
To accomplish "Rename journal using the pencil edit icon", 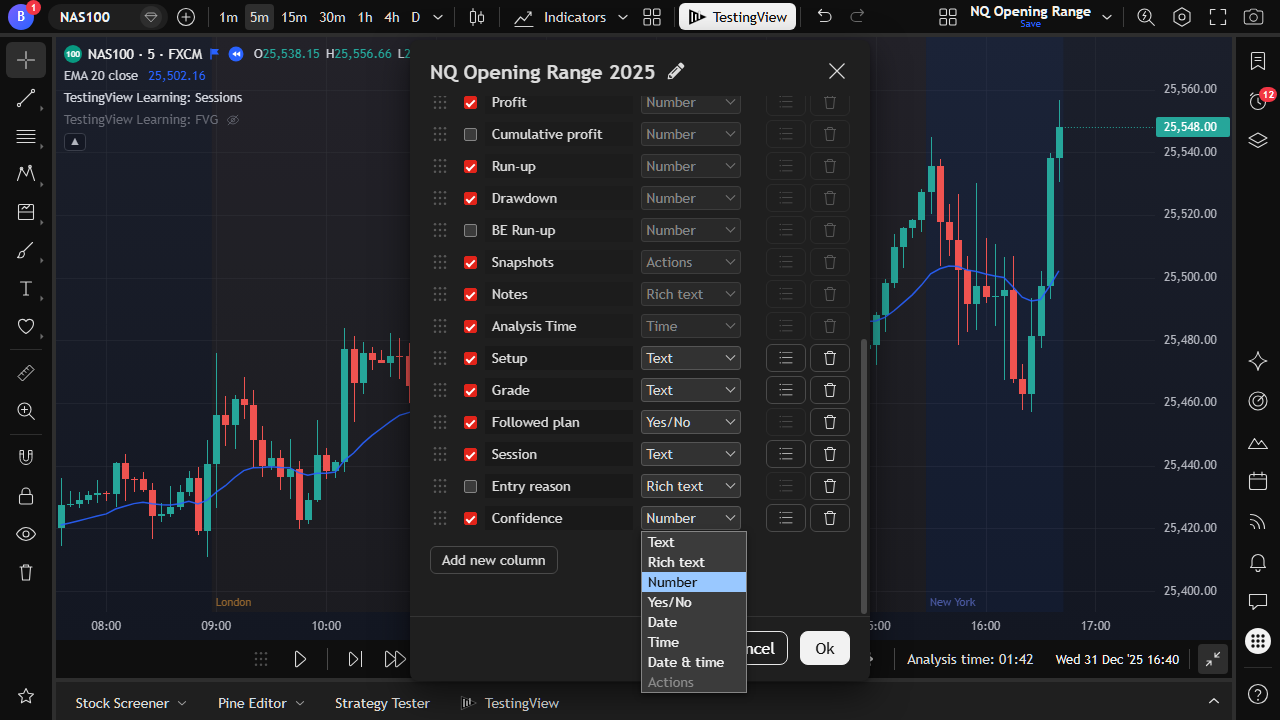I will 676,71.
